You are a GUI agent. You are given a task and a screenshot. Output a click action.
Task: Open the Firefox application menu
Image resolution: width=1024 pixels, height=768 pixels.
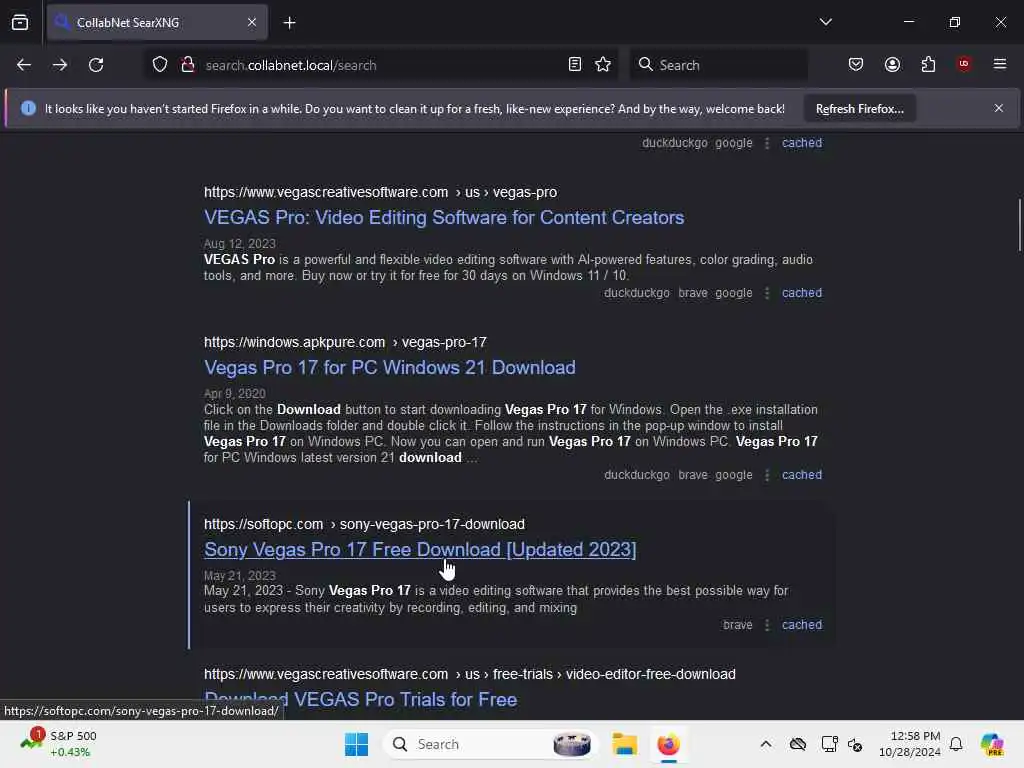pos(1000,64)
